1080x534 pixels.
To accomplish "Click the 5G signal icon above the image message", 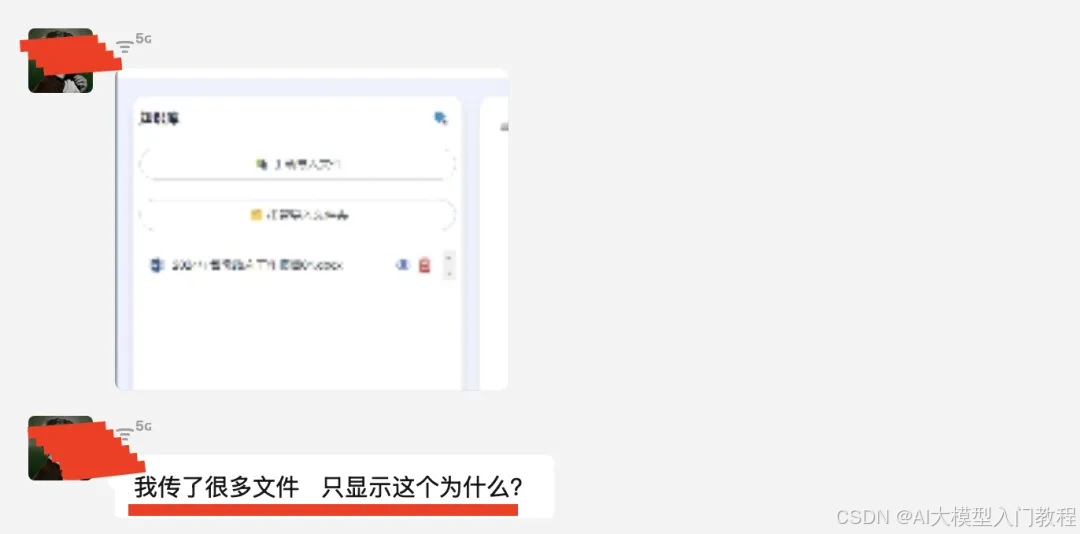I will [133, 43].
